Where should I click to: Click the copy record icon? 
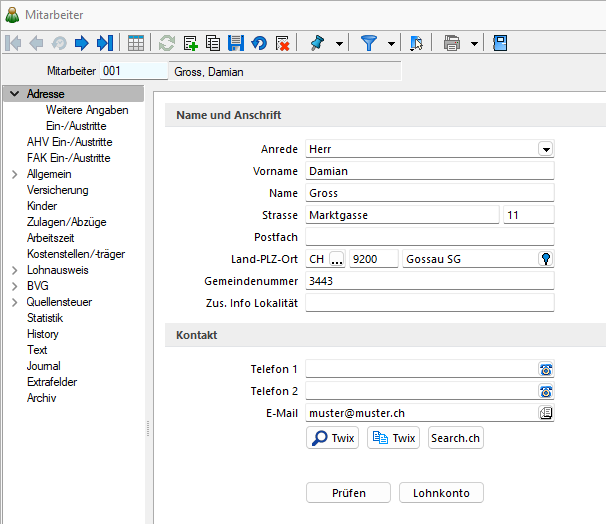[x=213, y=43]
